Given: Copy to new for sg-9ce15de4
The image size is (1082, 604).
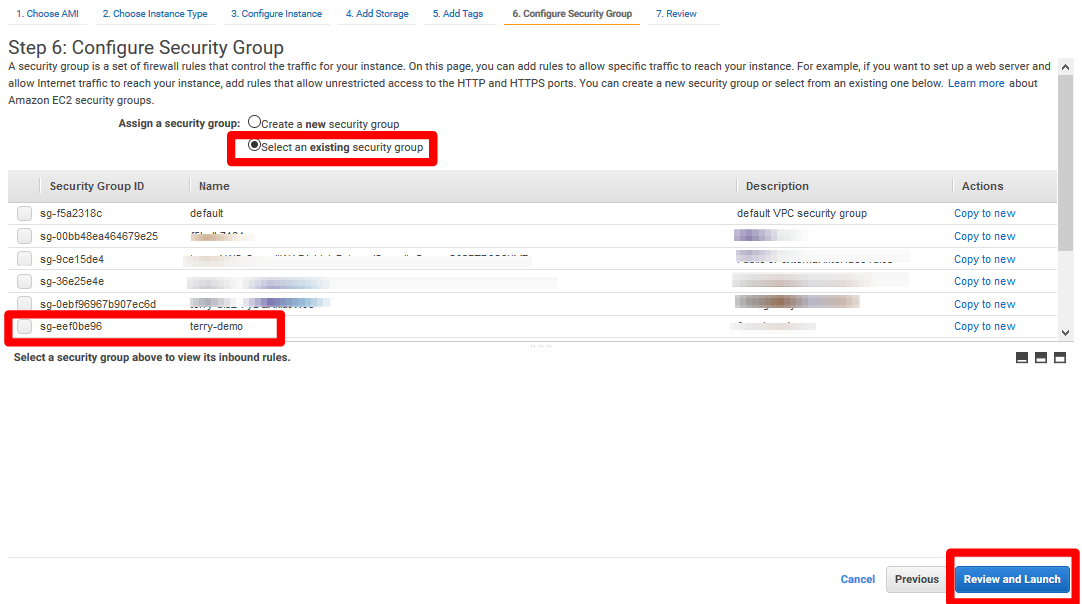Looking at the screenshot, I should point(984,259).
